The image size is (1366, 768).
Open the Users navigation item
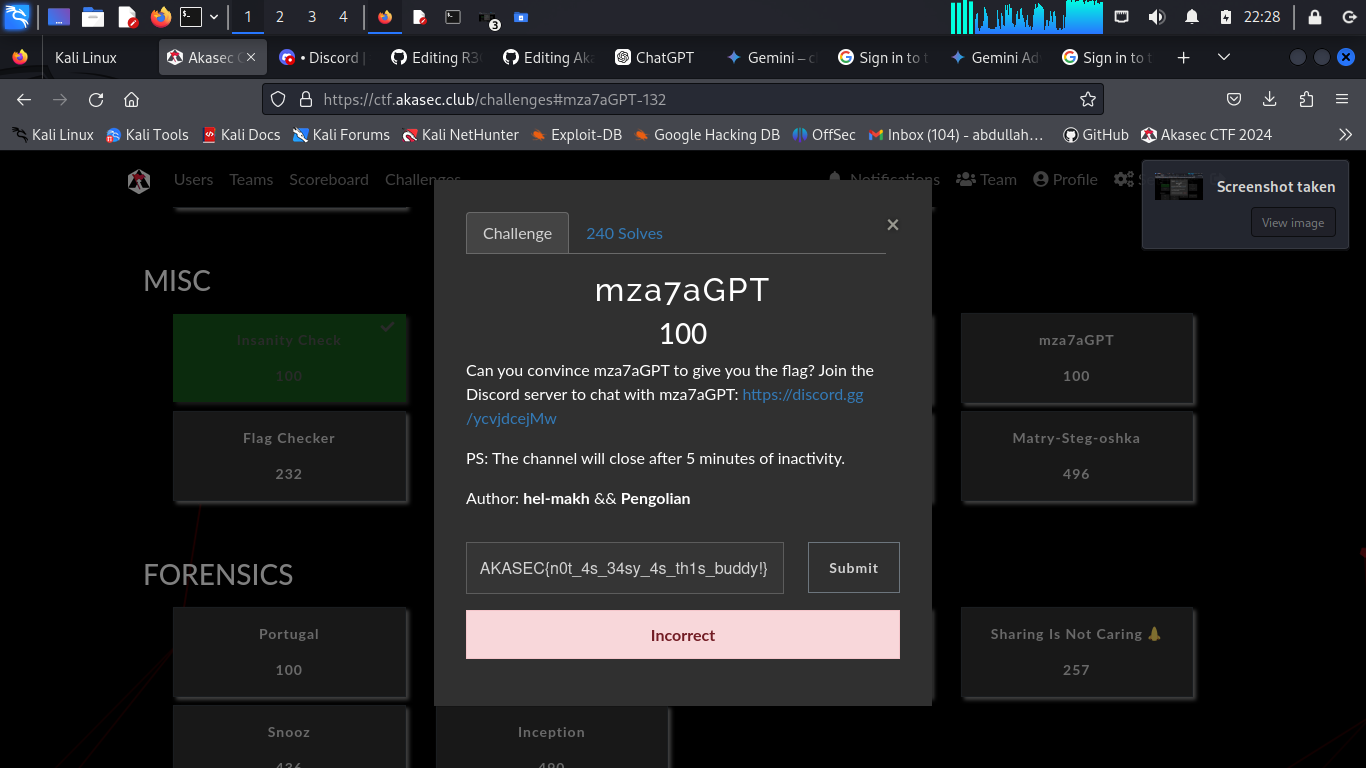[193, 179]
